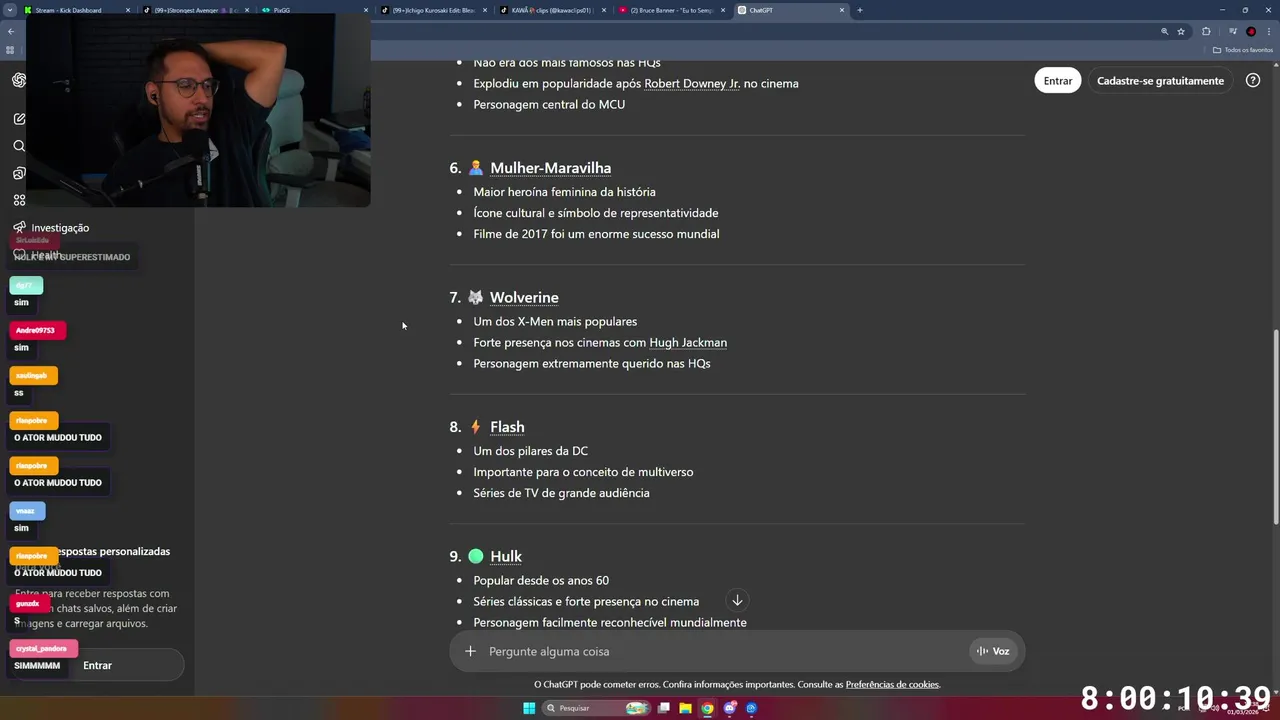
Task: Select text 'Popular desde os anos 60'
Action: (541, 580)
